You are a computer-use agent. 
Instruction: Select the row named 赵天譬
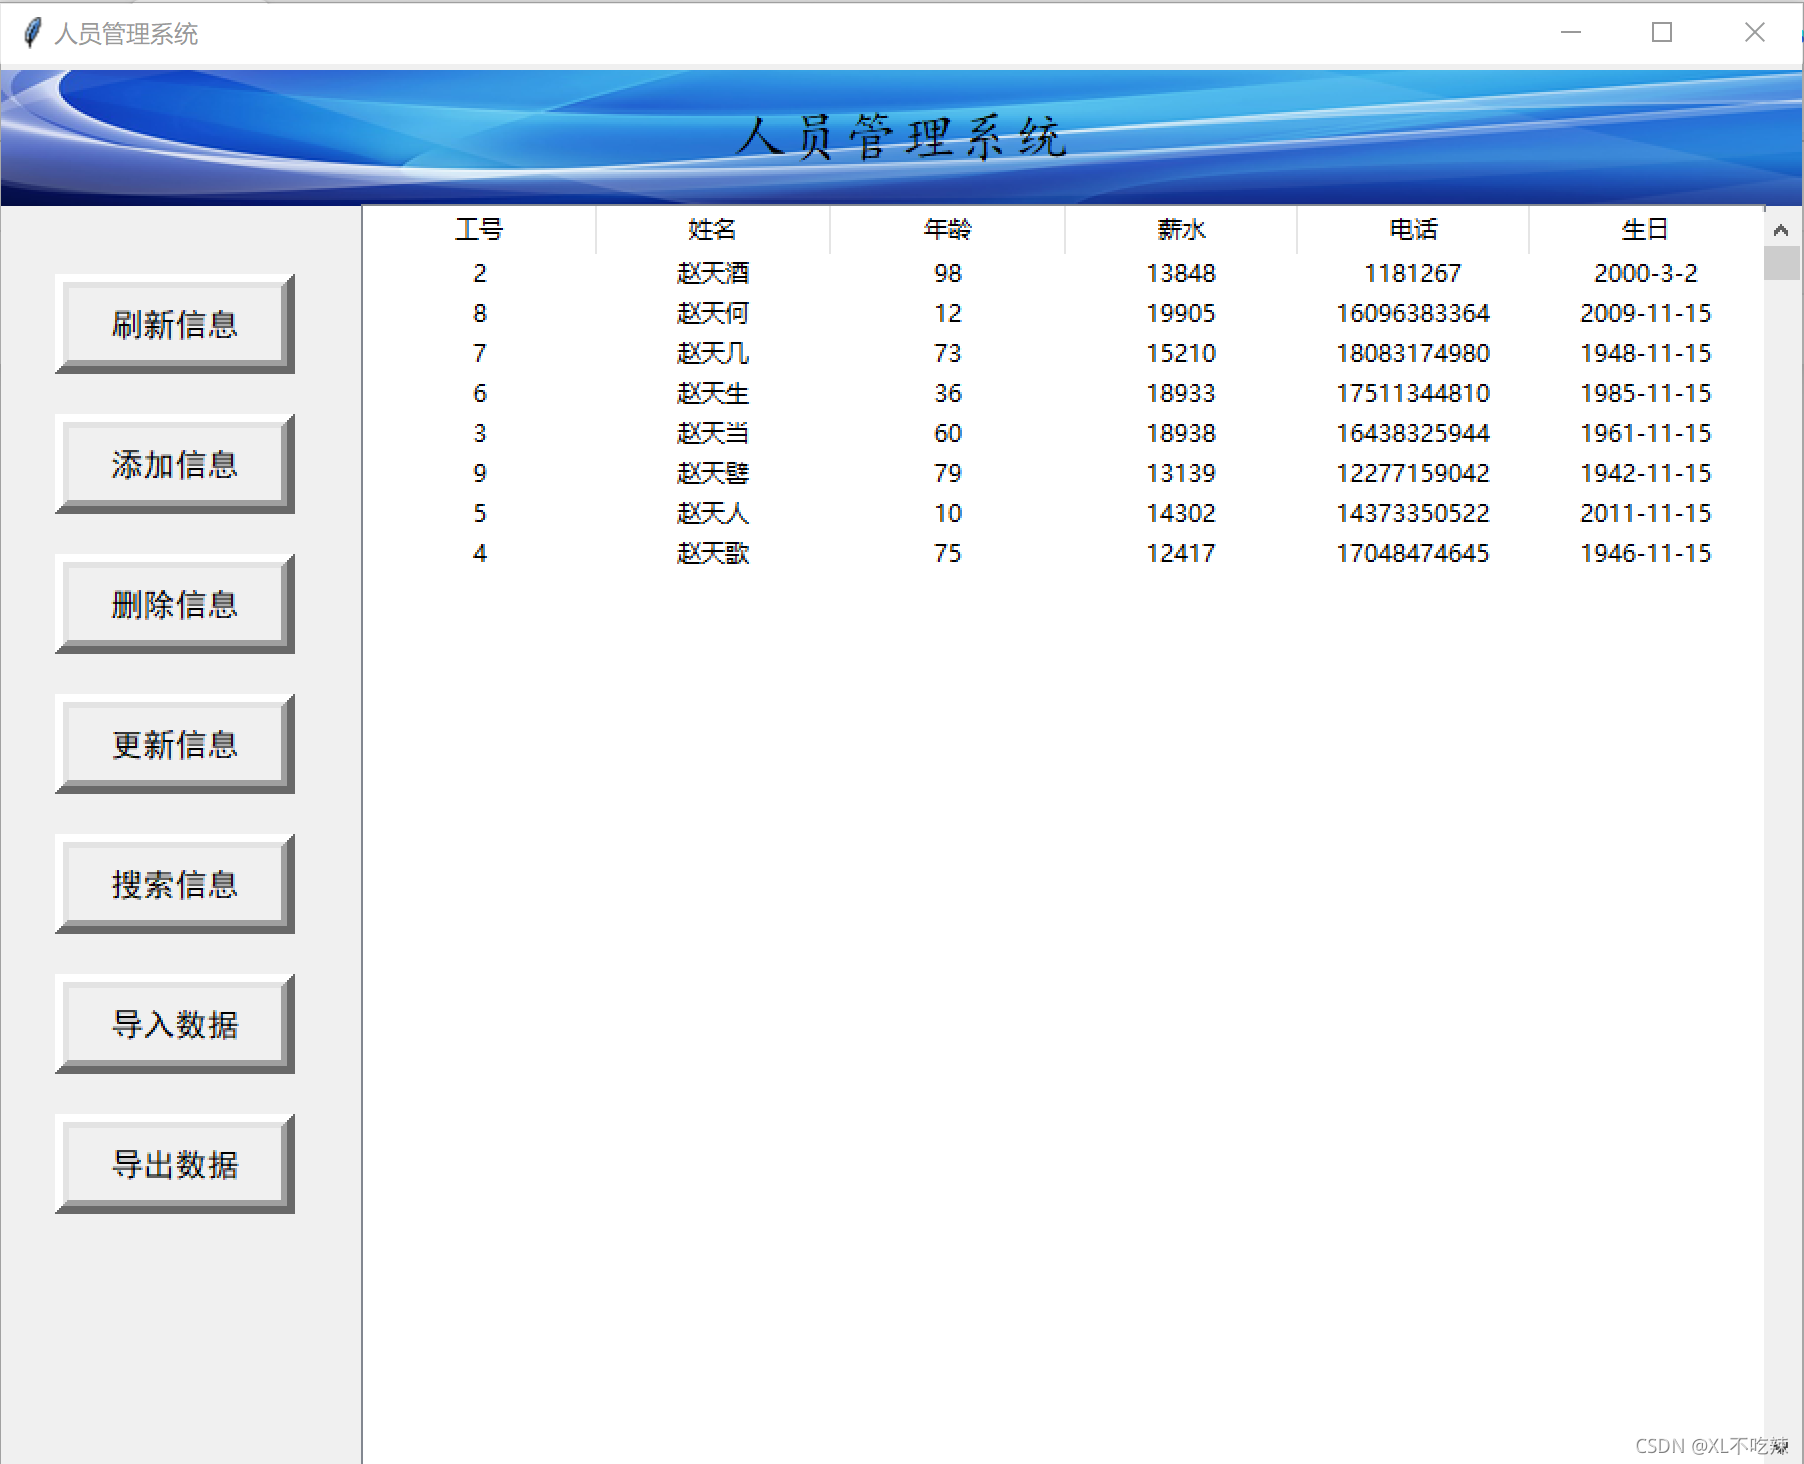1063,473
